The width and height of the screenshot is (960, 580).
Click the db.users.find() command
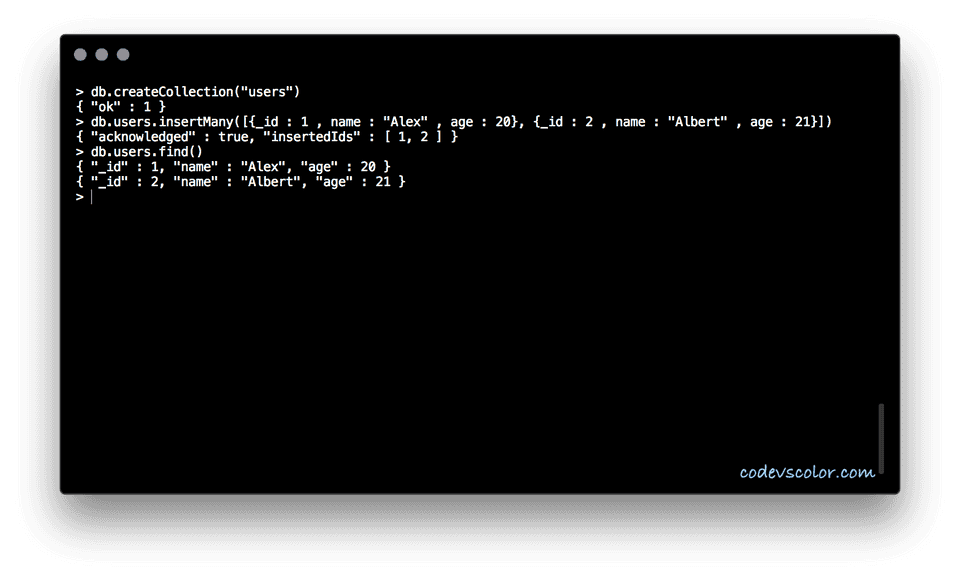click(146, 151)
